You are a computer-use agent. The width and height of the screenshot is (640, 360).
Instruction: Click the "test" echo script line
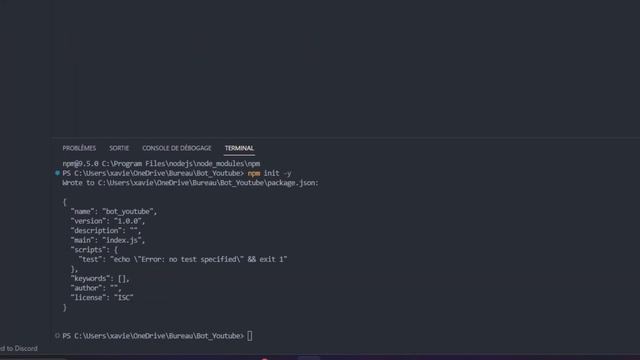[x=183, y=260]
